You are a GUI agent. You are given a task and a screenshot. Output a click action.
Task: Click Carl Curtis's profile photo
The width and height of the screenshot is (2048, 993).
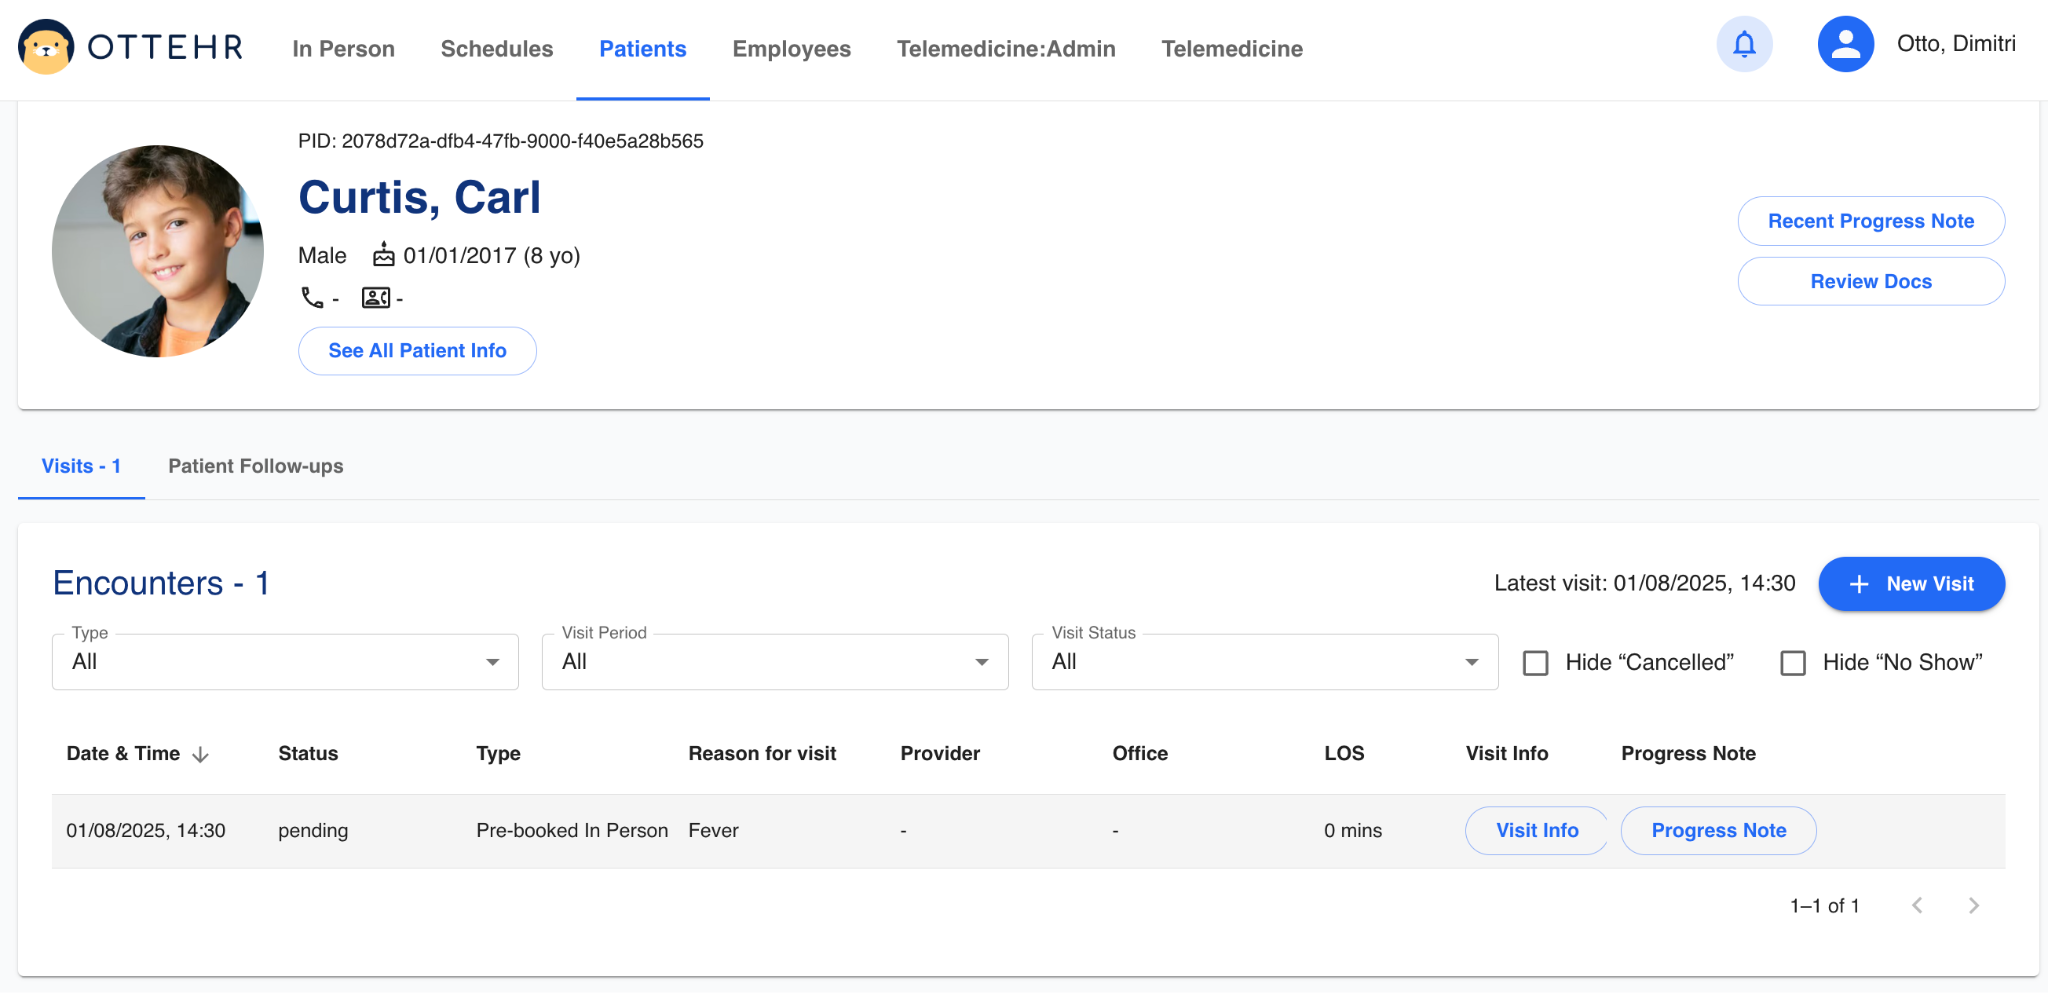(x=158, y=251)
